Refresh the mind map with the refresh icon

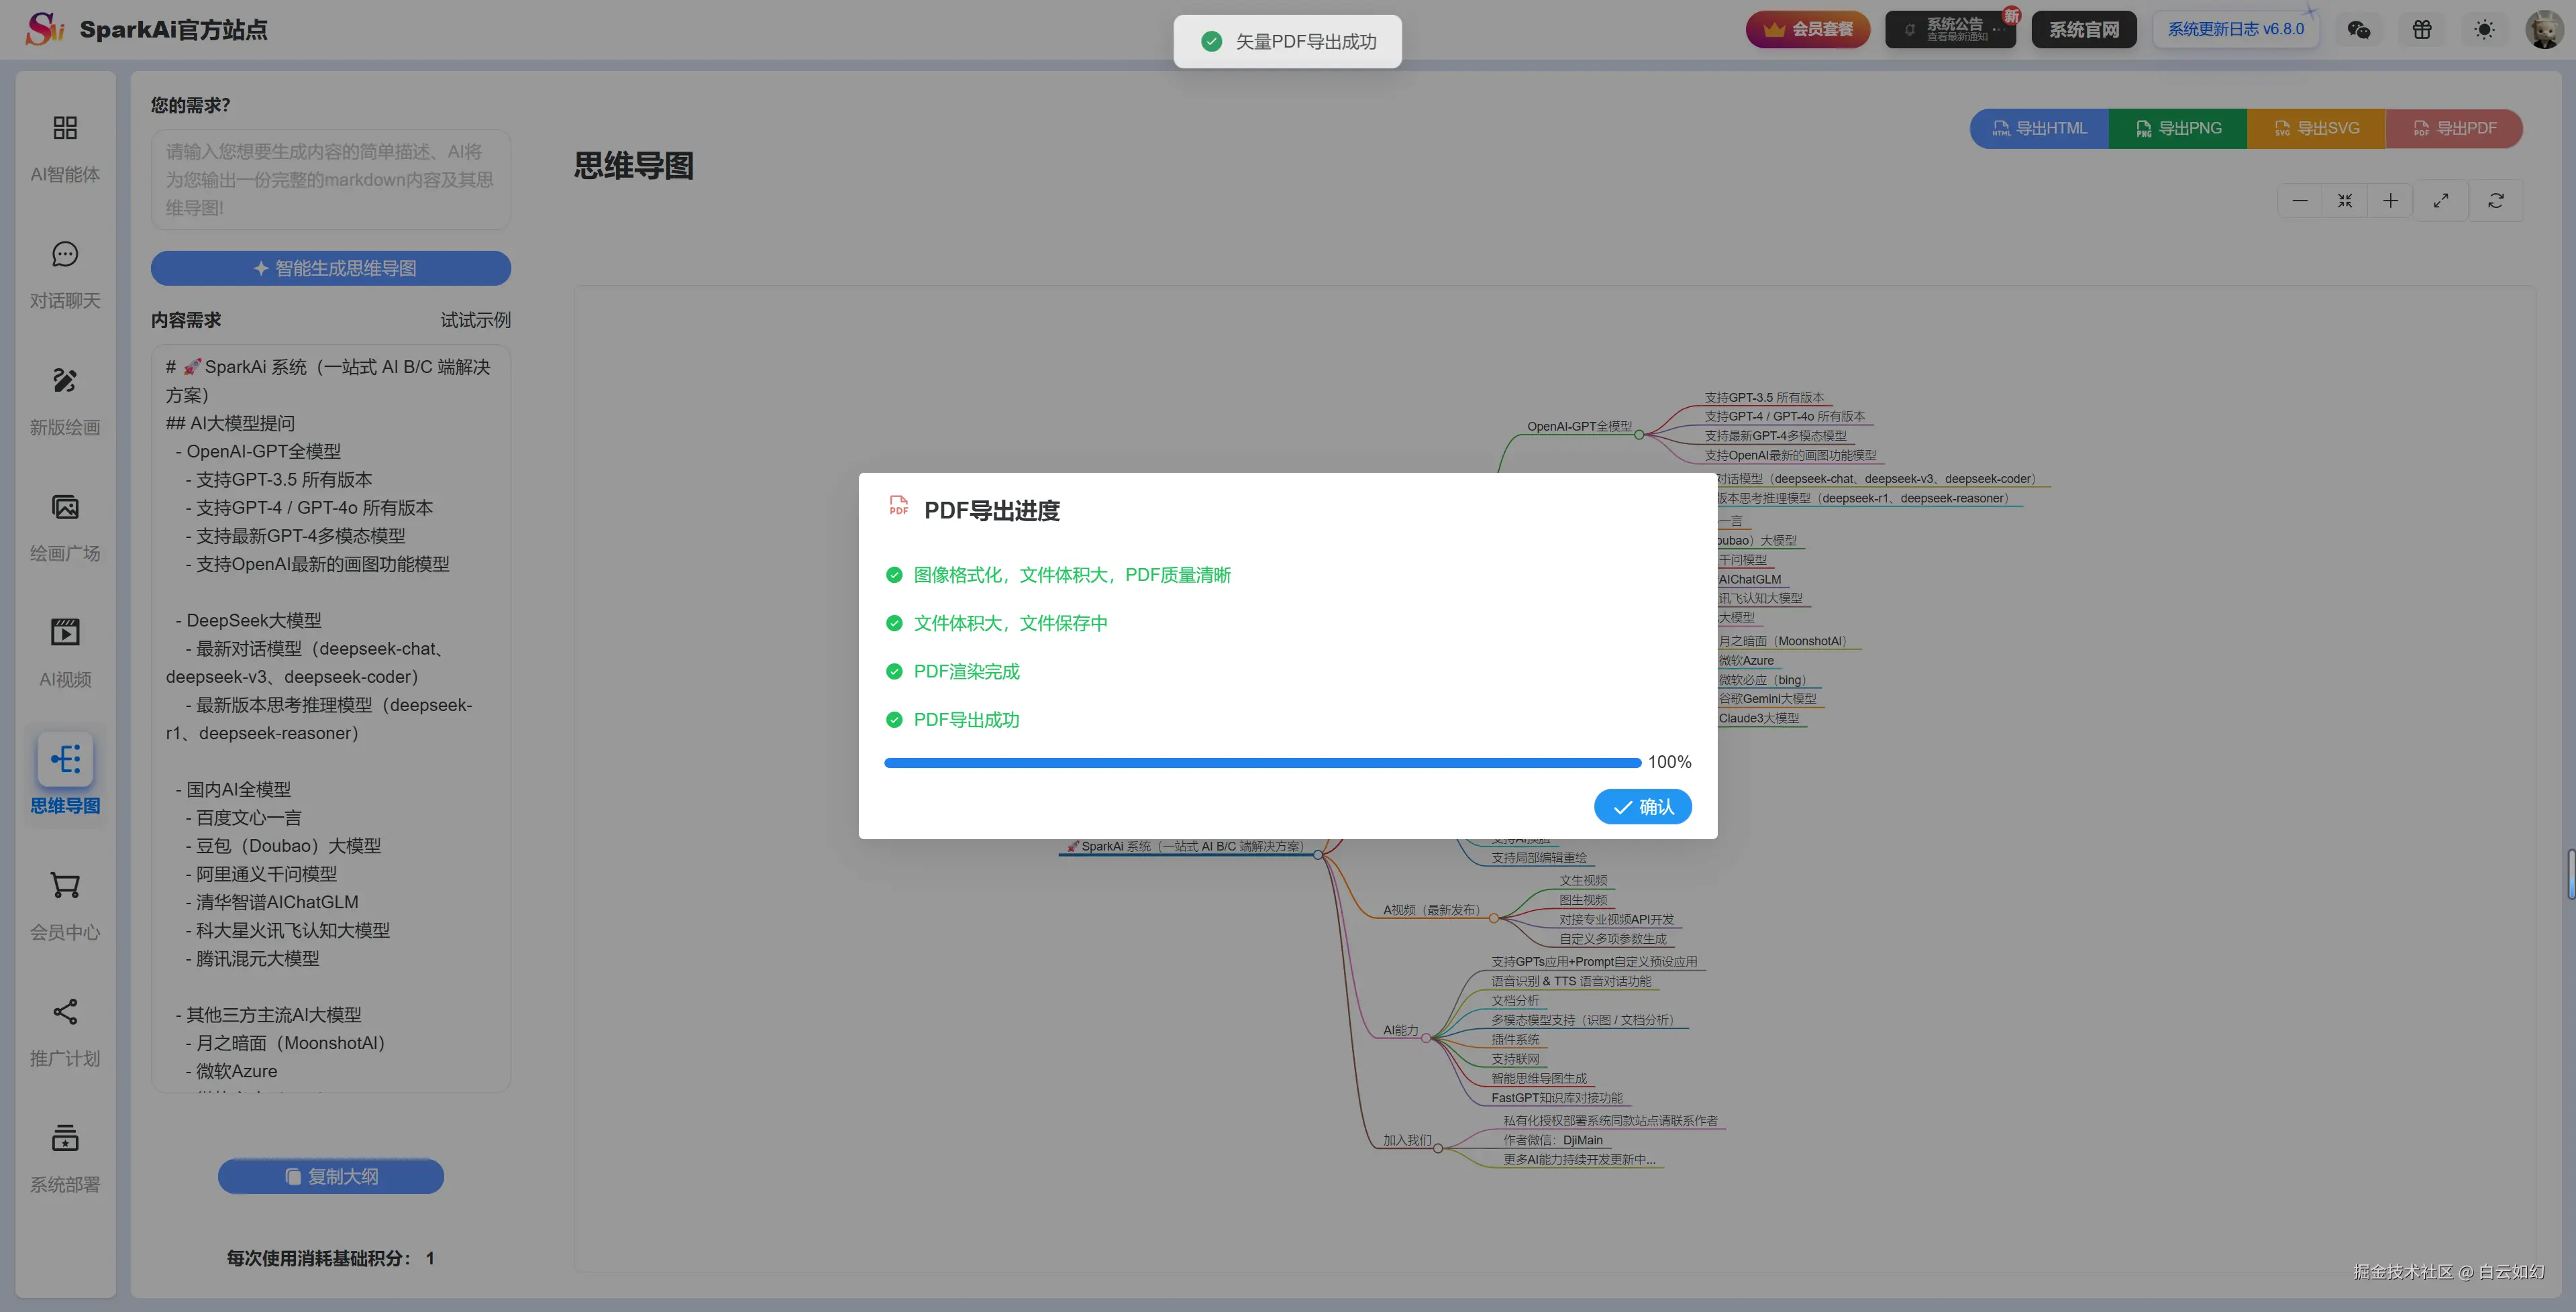[x=2496, y=200]
